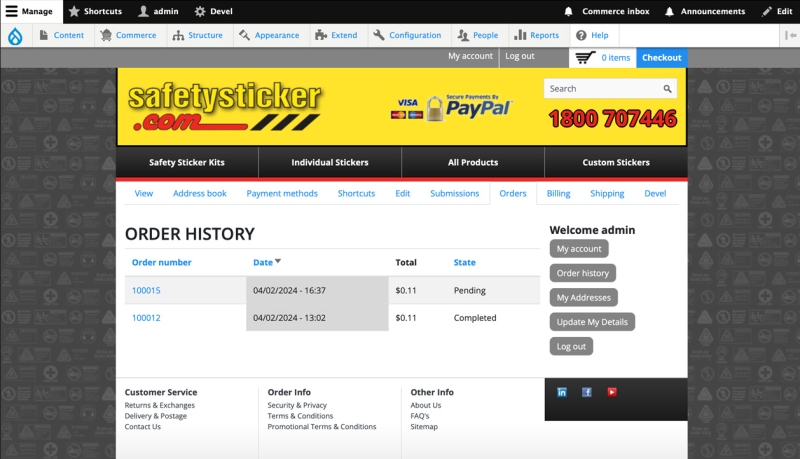Open the Devel gear menu
This screenshot has width=800, height=459.
coord(214,11)
